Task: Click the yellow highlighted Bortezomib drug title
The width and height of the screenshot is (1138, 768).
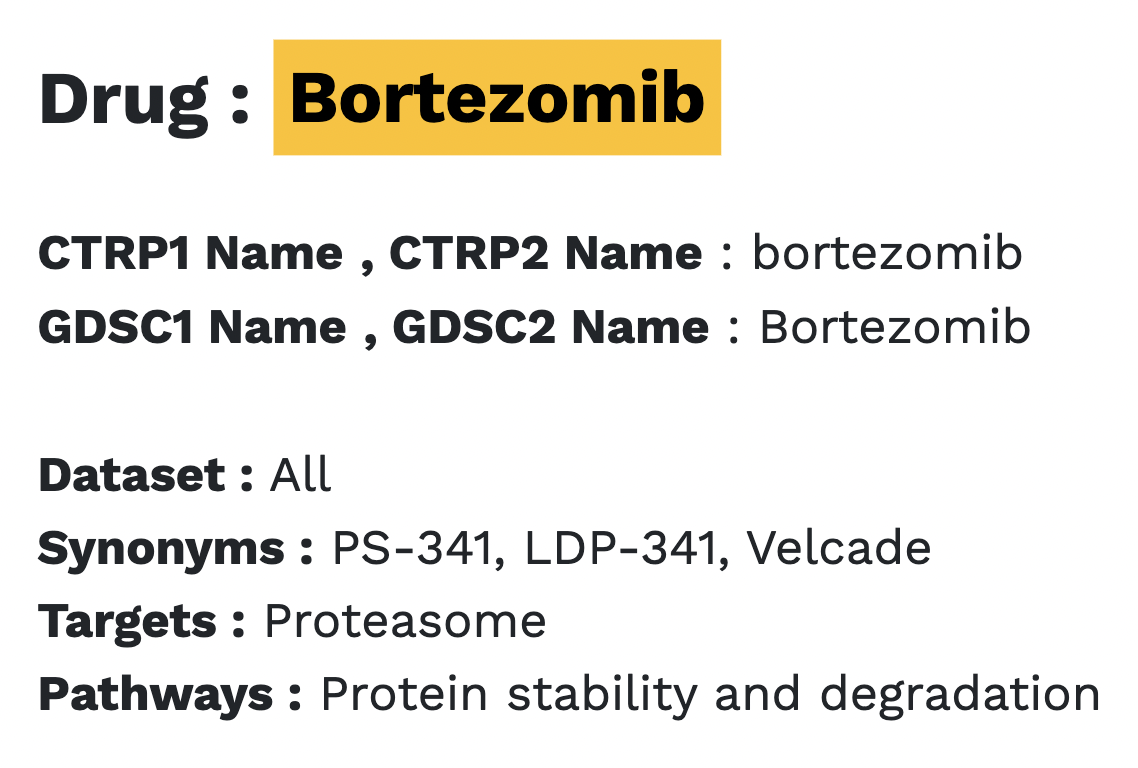Action: coord(497,98)
